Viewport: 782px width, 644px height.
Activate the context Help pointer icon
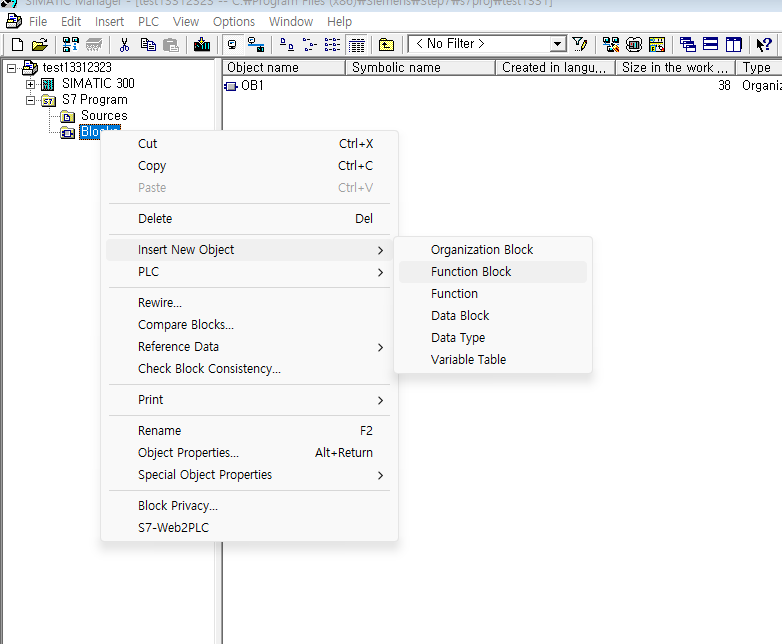(x=764, y=44)
